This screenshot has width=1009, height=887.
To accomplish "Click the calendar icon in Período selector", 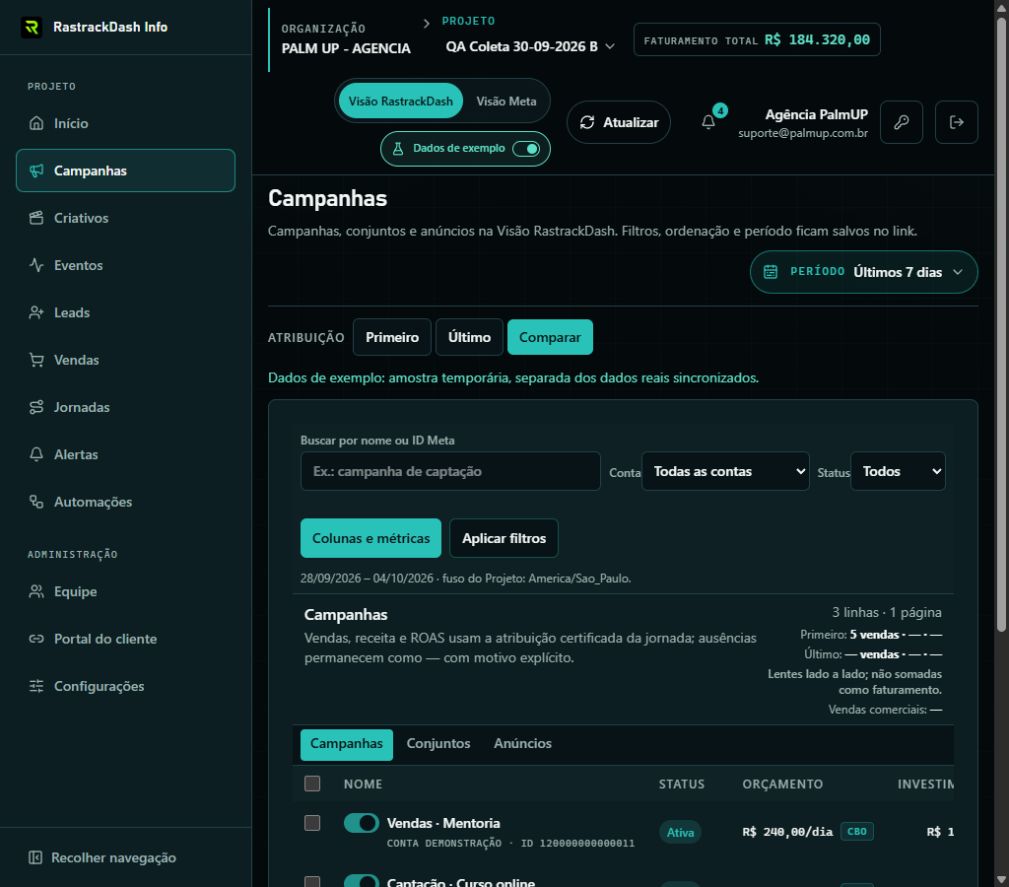I will [x=770, y=272].
